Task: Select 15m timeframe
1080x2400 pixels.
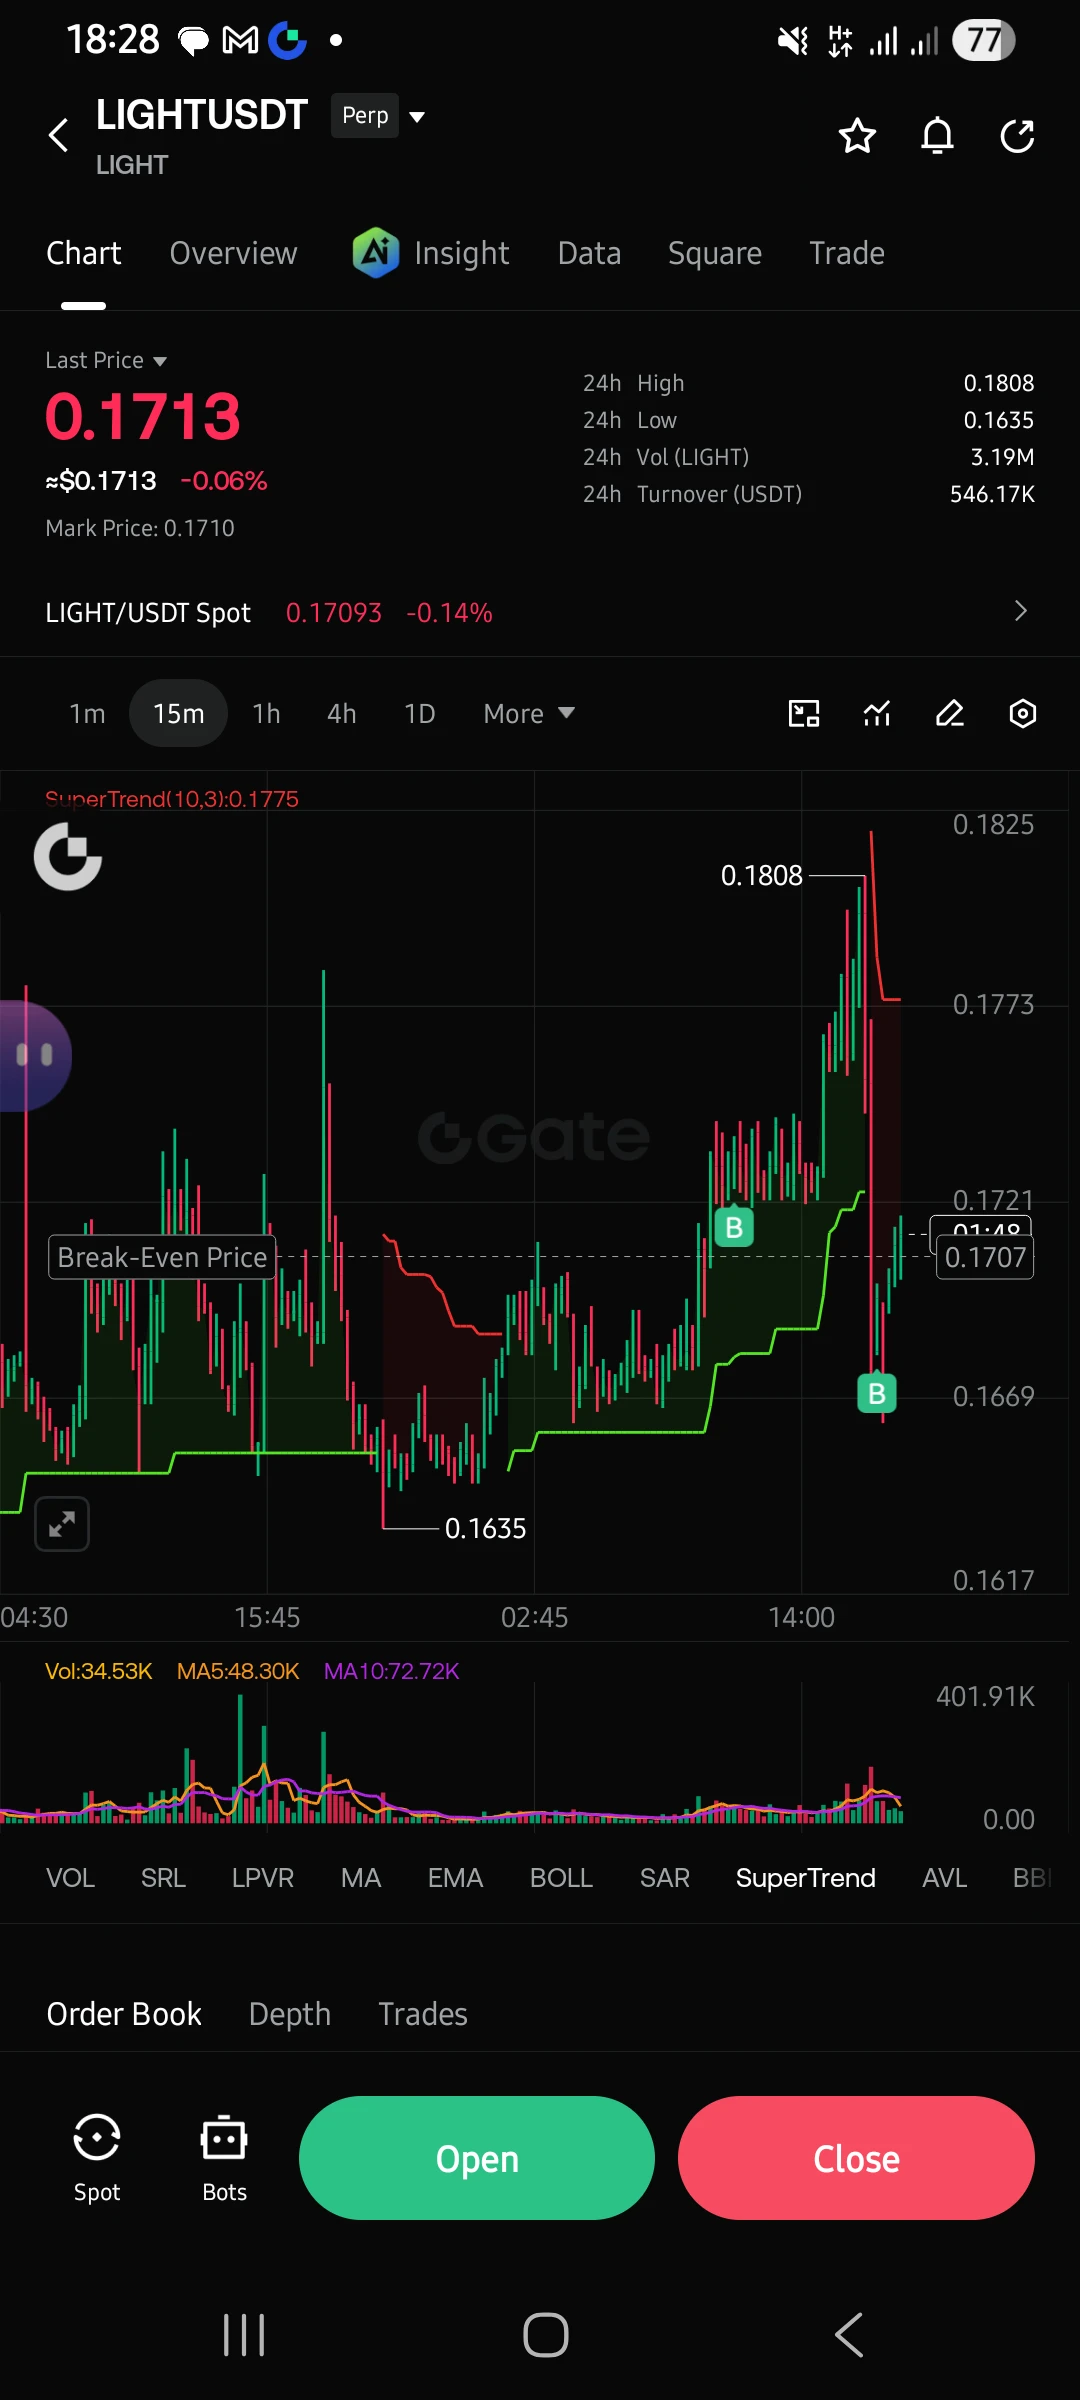Action: 178,713
